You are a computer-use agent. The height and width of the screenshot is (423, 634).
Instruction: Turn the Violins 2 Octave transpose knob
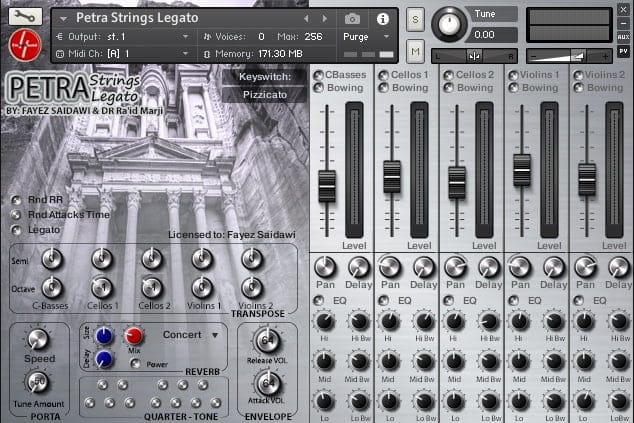pos(252,288)
